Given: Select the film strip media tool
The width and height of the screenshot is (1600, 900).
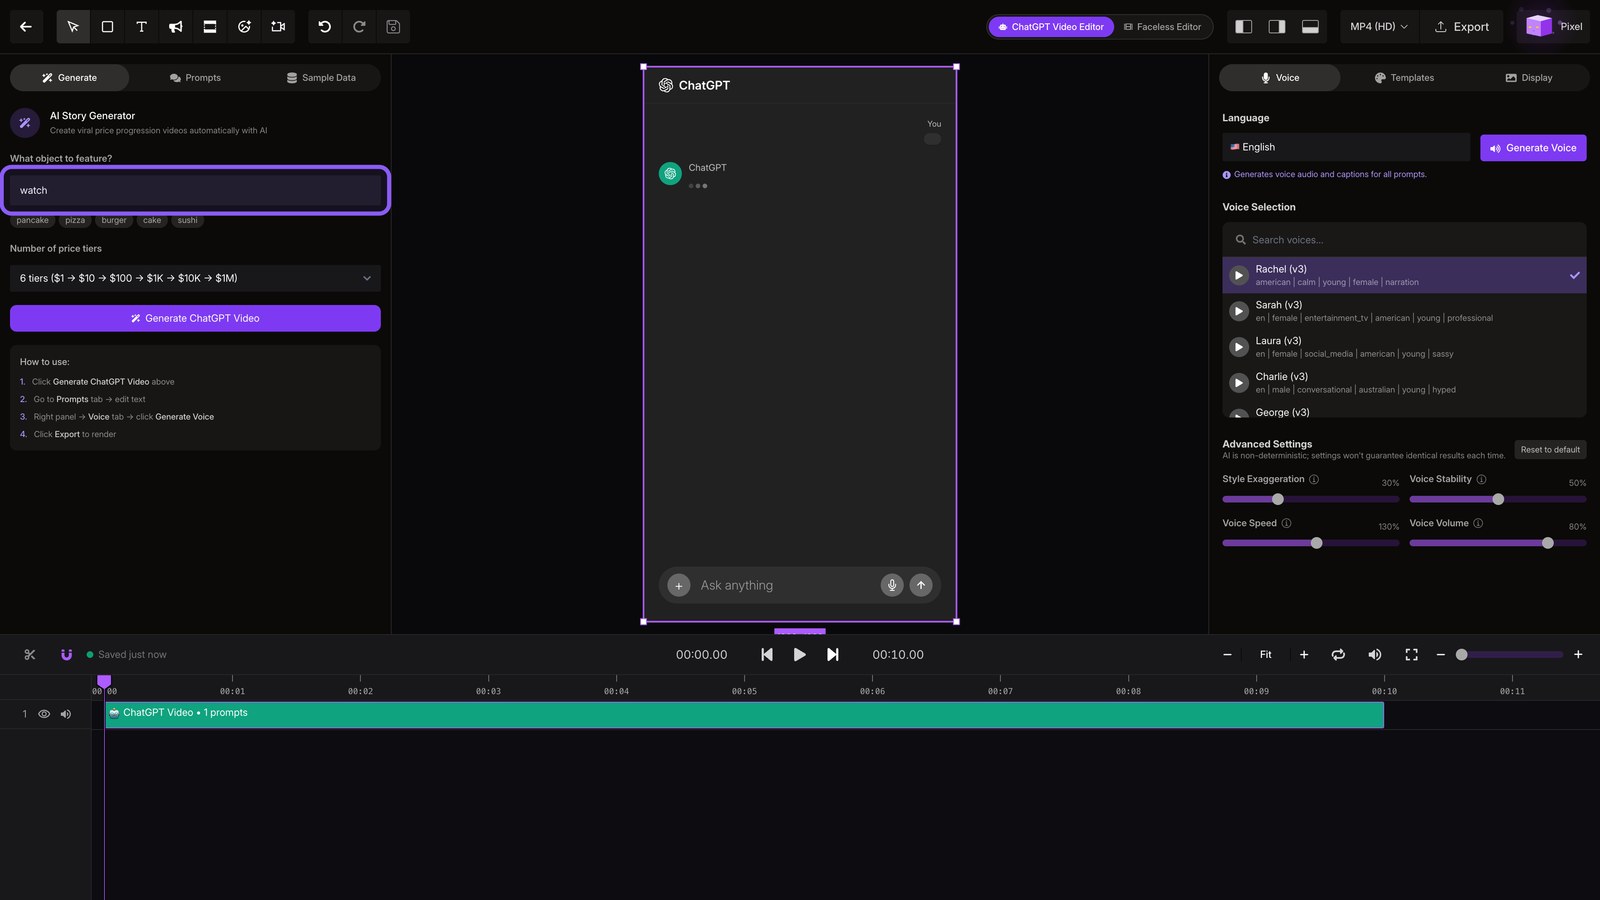Looking at the screenshot, I should point(210,27).
